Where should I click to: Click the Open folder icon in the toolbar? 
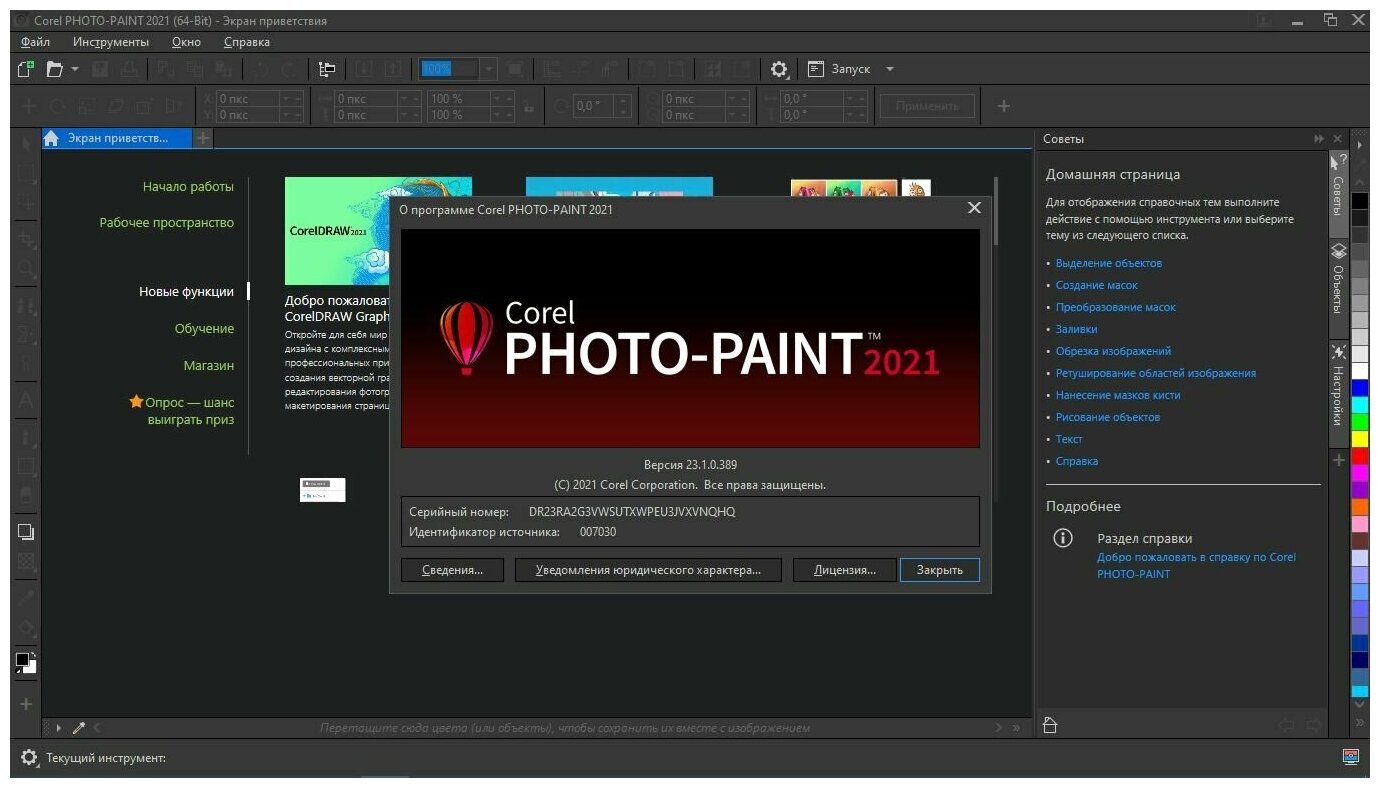(55, 69)
